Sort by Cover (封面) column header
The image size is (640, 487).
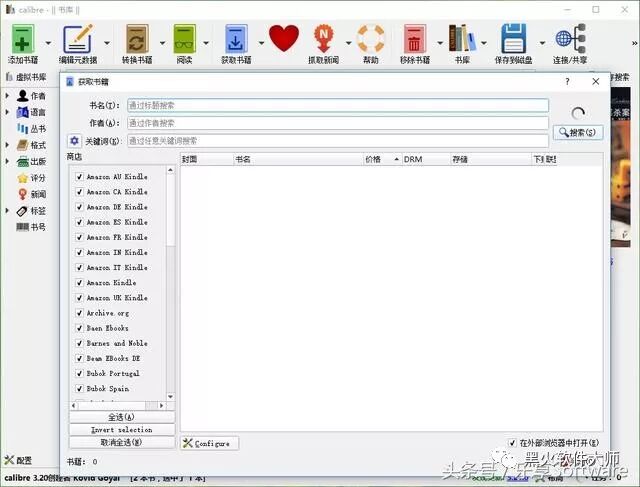[x=207, y=159]
